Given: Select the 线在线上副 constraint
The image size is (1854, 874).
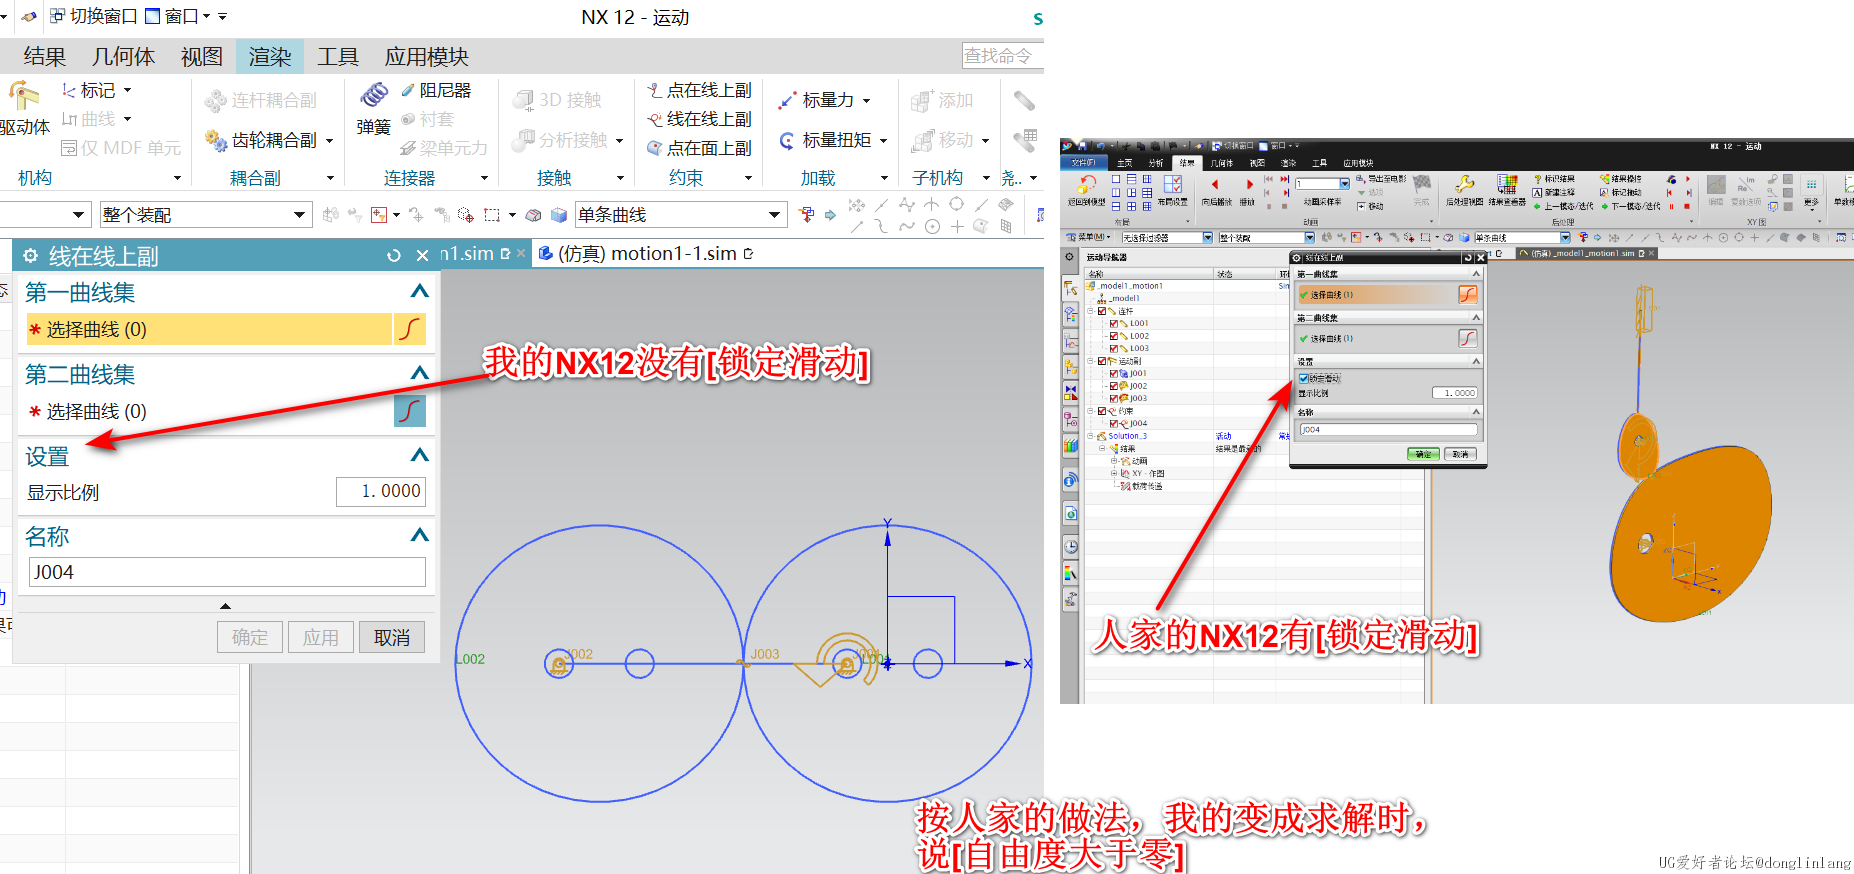Looking at the screenshot, I should tap(699, 119).
